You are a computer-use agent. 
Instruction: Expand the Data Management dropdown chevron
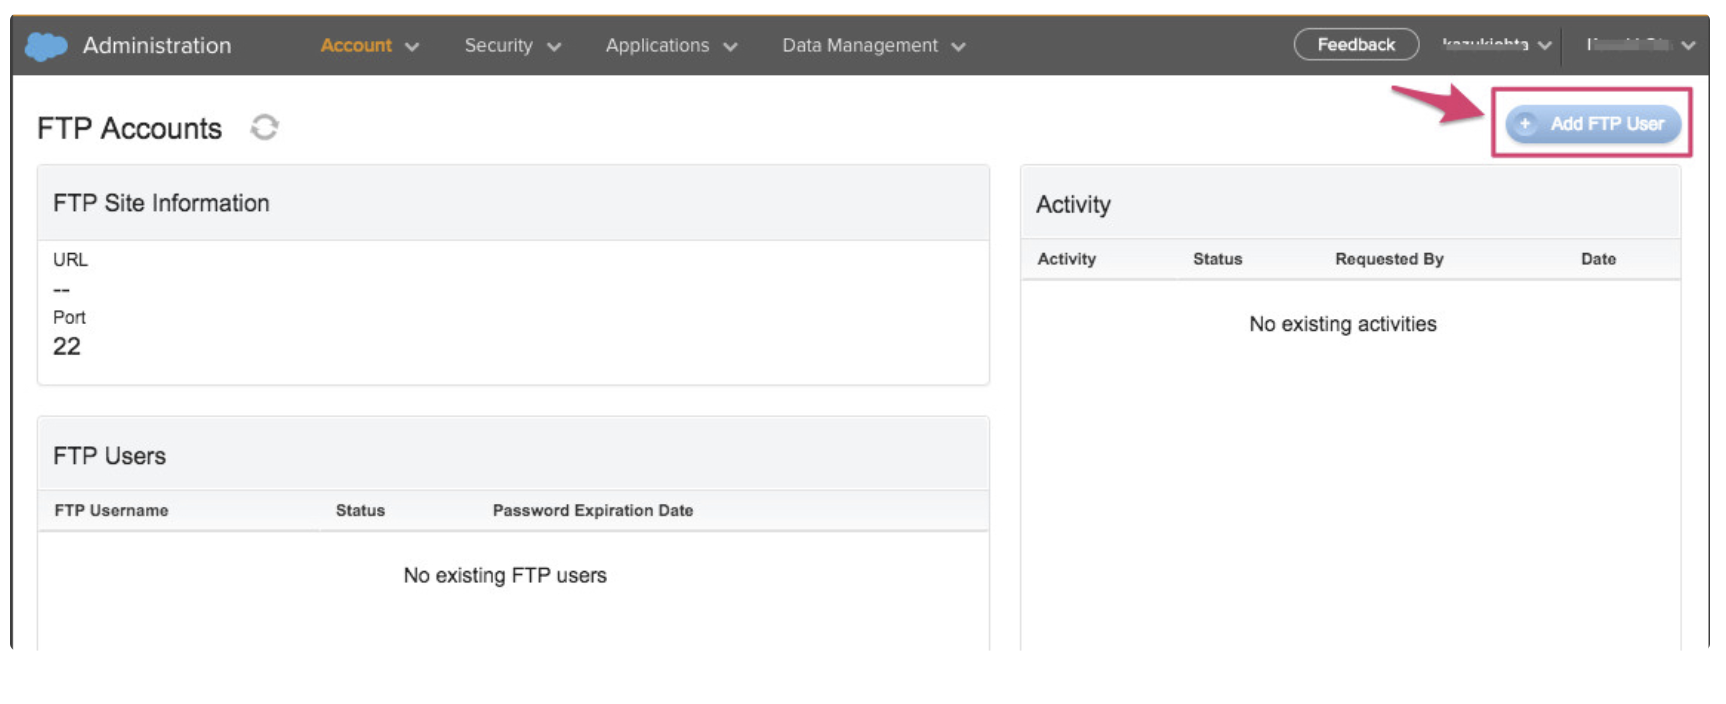[958, 47]
